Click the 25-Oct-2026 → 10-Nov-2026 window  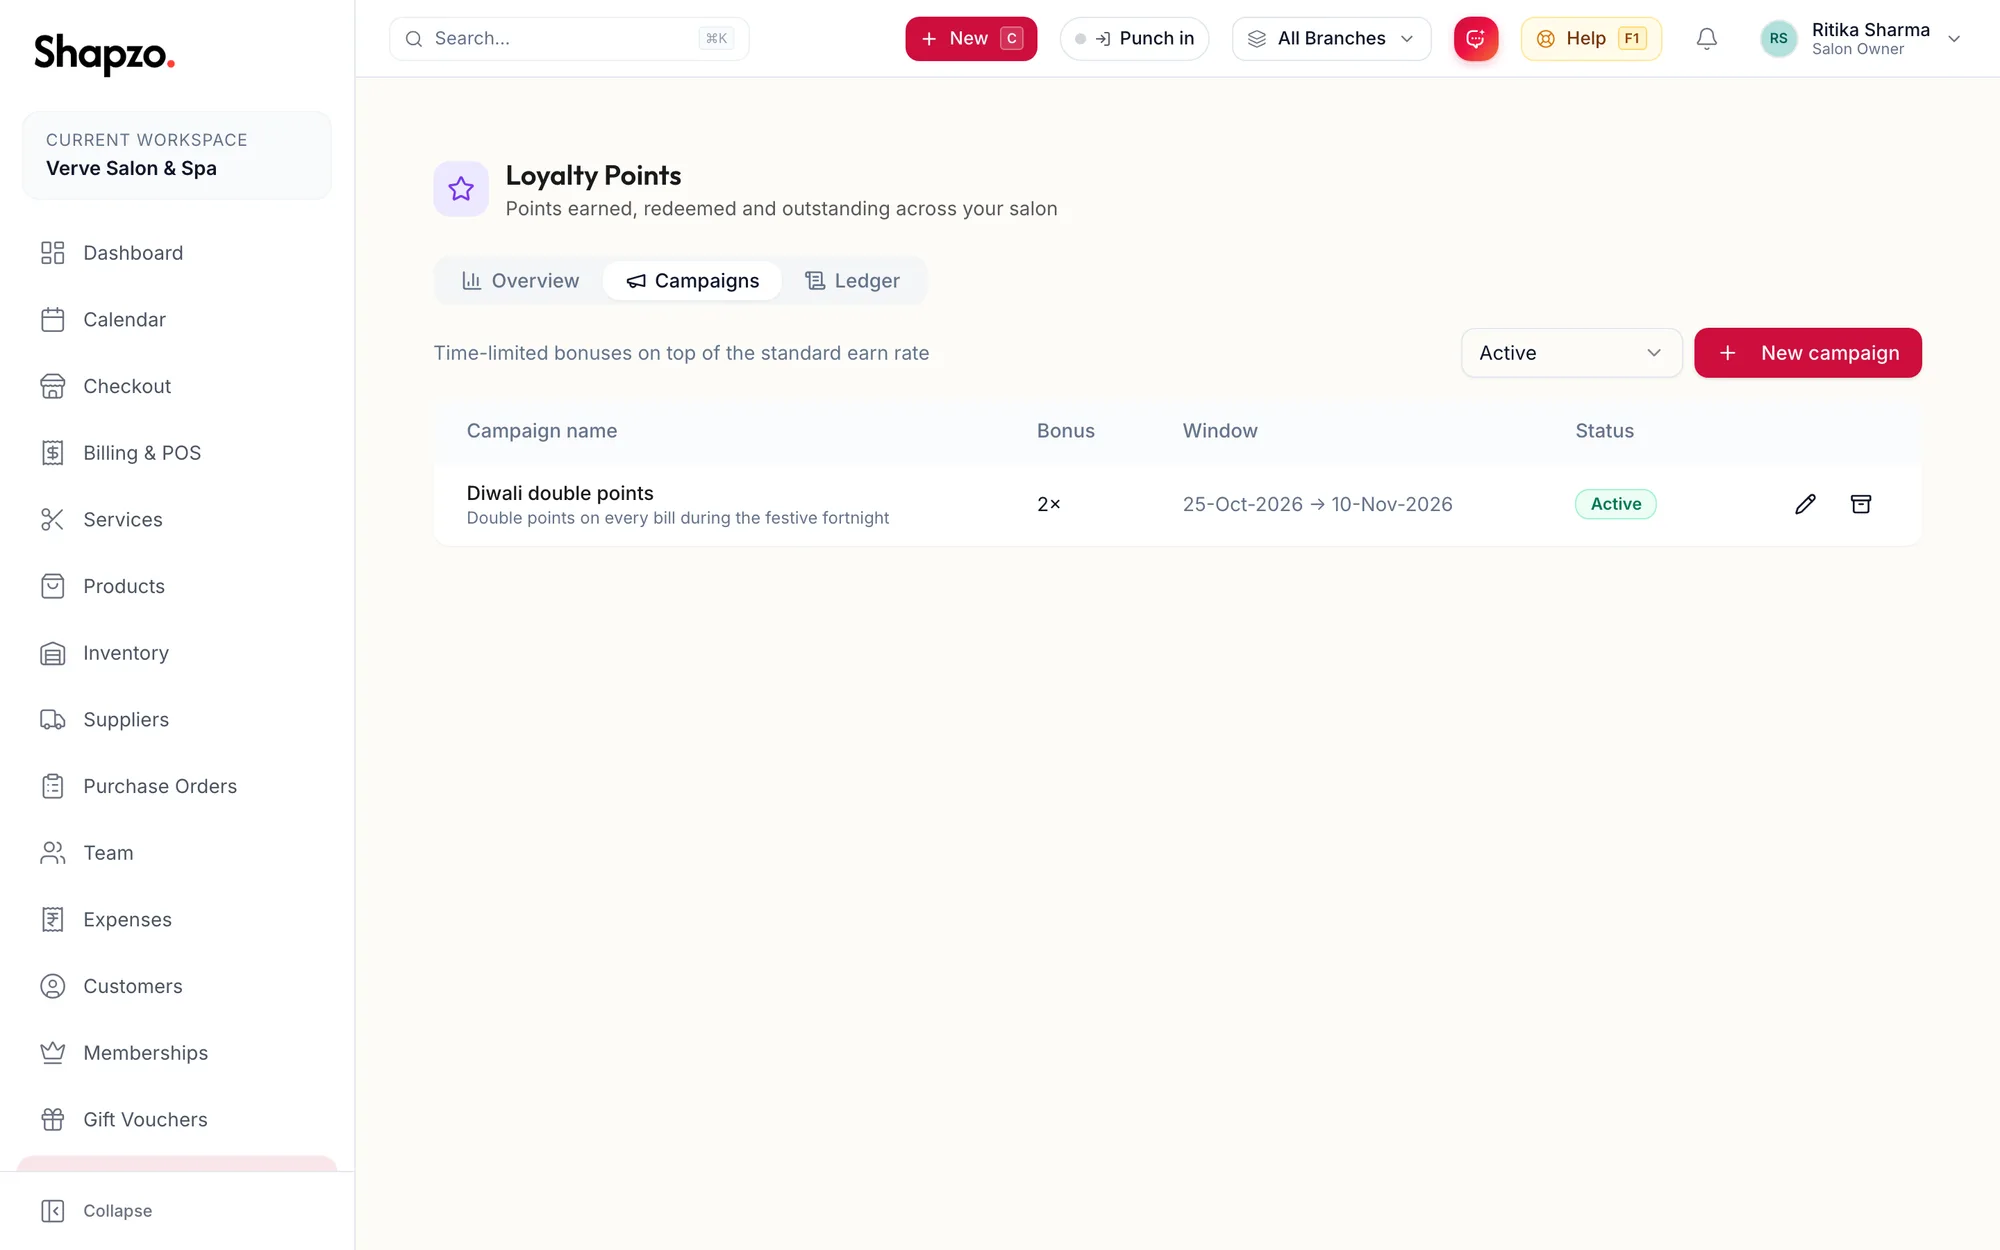click(x=1317, y=504)
